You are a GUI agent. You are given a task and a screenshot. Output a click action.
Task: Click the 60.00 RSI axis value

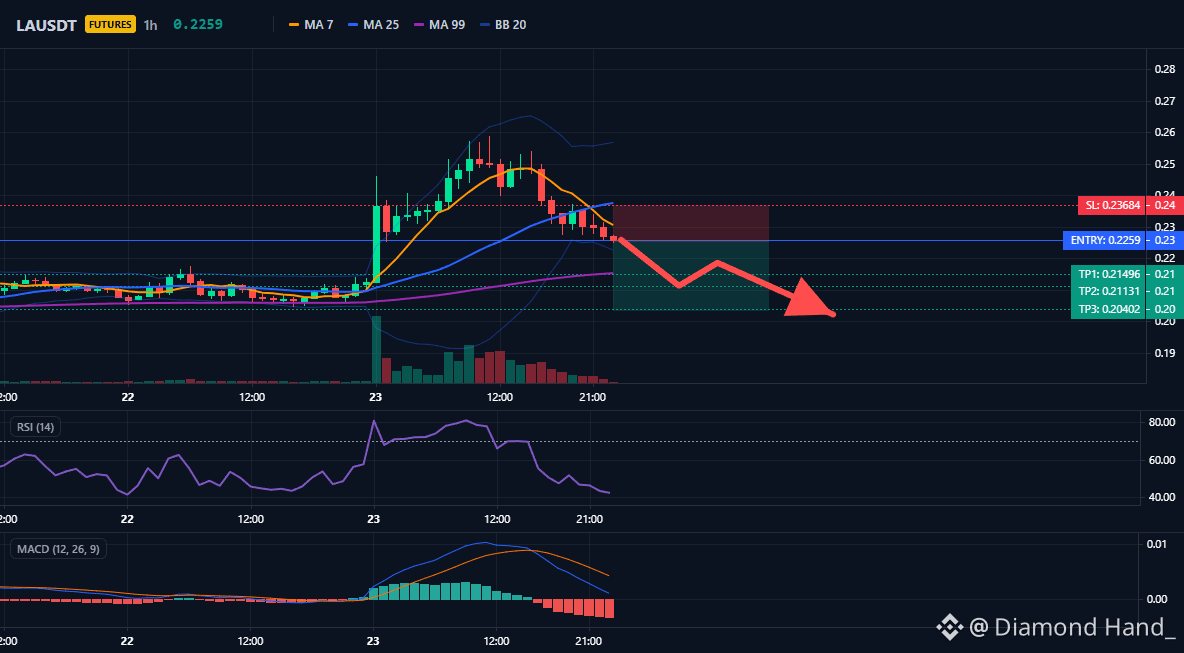pos(1161,460)
